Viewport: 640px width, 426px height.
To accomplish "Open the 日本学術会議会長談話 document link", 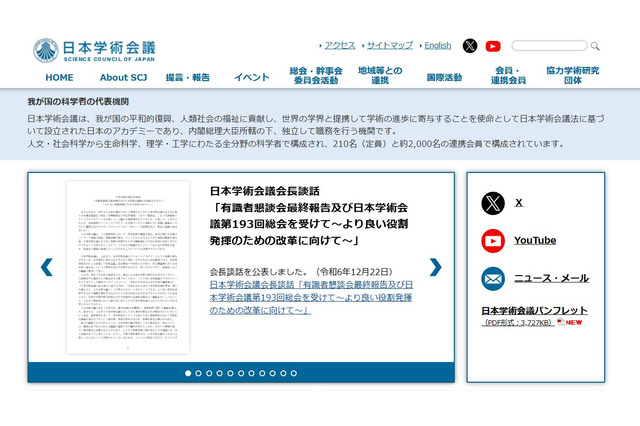I will point(311,297).
